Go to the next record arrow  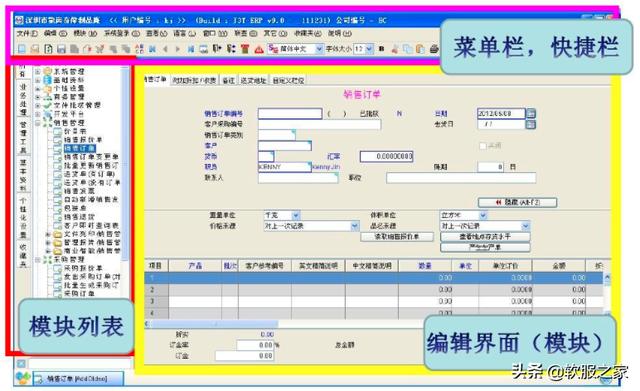pyautogui.click(x=178, y=49)
